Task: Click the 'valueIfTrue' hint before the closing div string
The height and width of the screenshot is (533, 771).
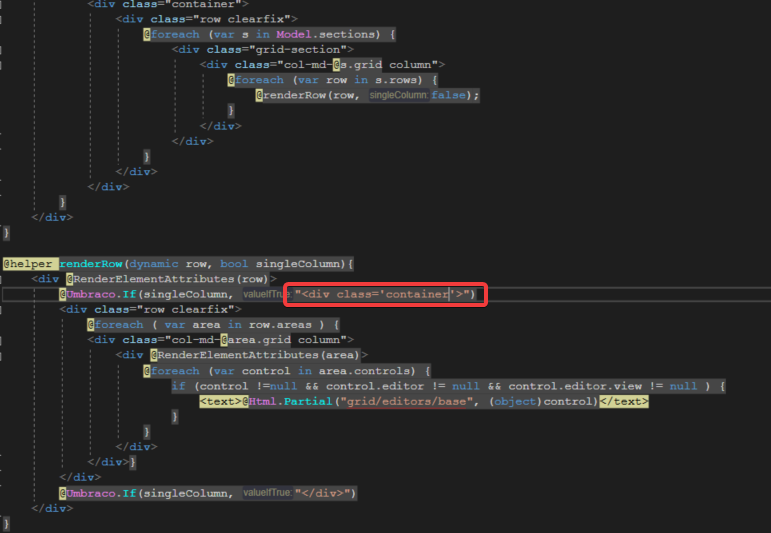Action: pyautogui.click(x=267, y=493)
